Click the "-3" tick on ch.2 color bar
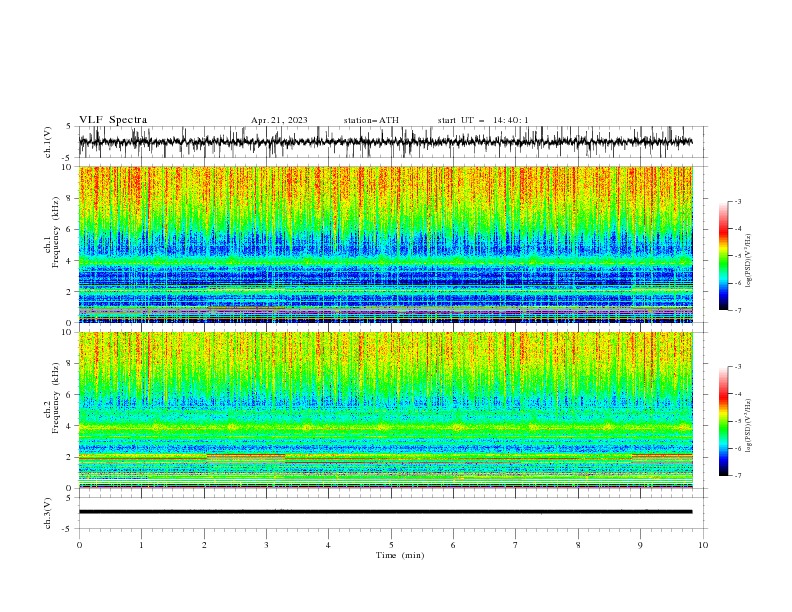 (x=737, y=367)
